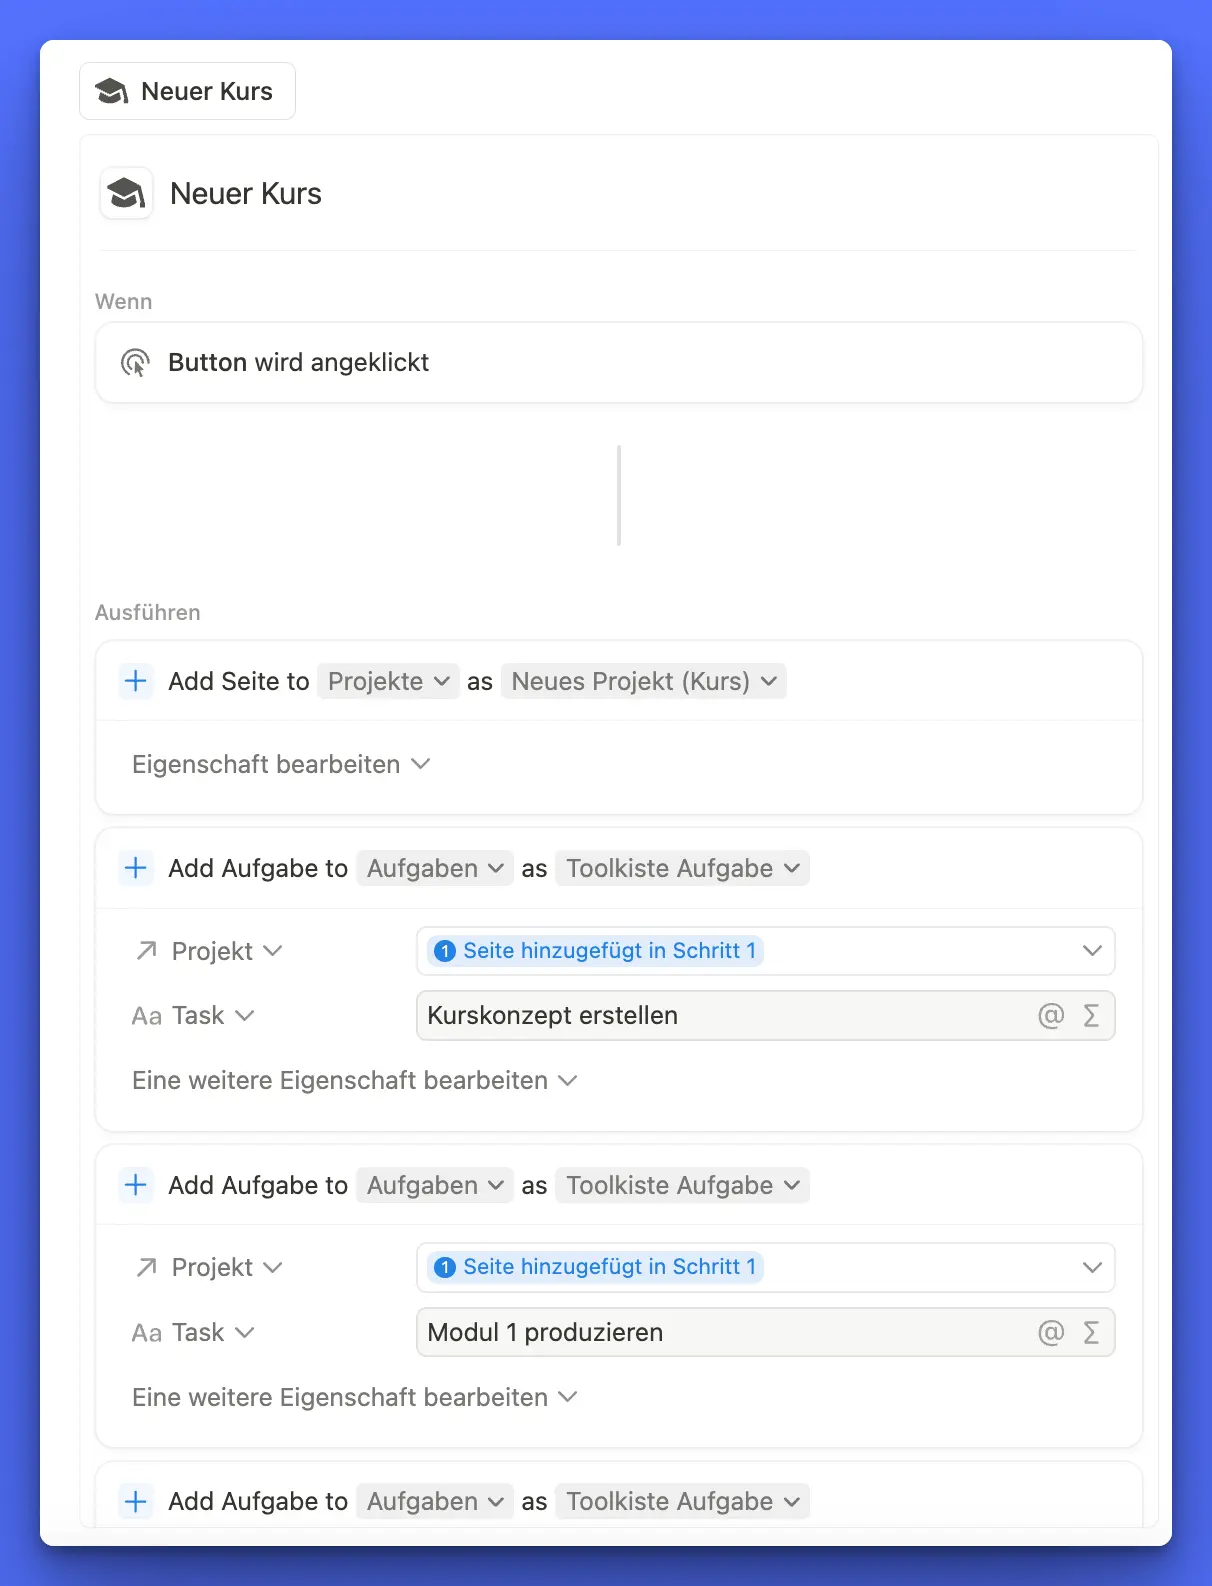
Task: Click the cursor-click trigger icon next to Button wird angeklickt
Action: click(x=135, y=363)
